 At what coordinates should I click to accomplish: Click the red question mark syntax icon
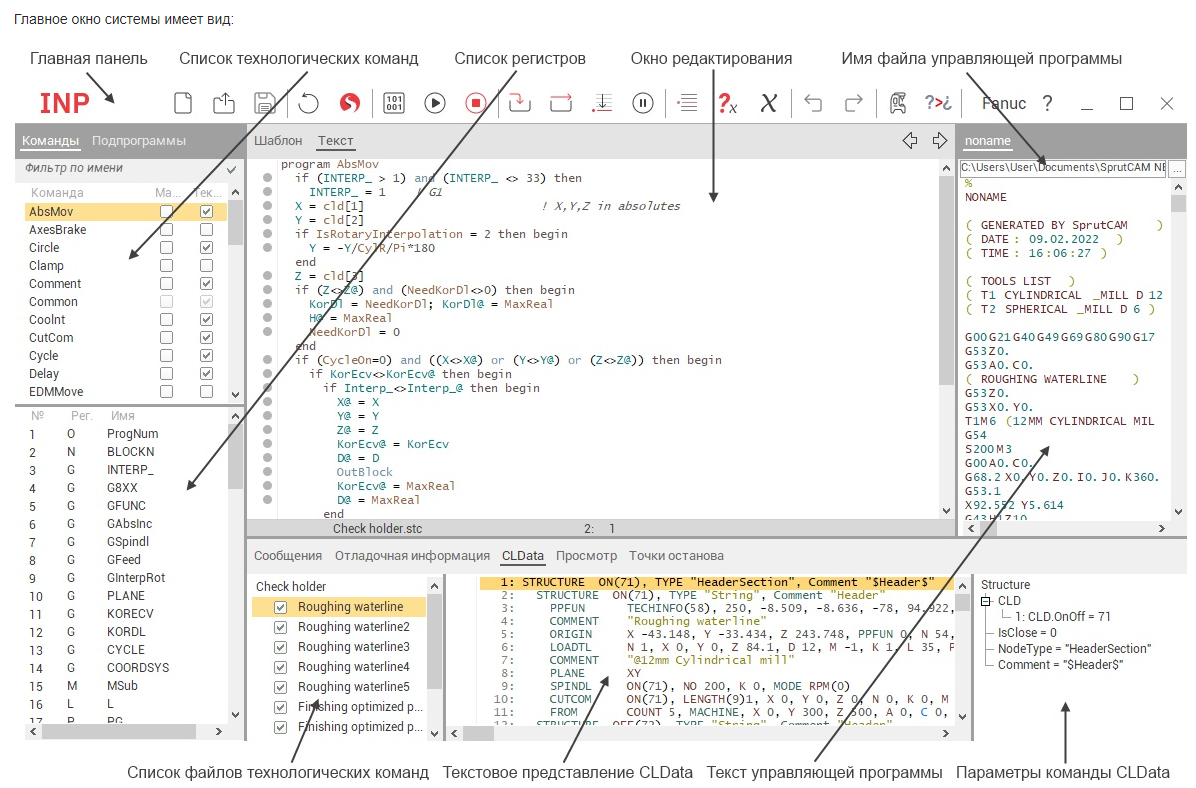pyautogui.click(x=727, y=103)
